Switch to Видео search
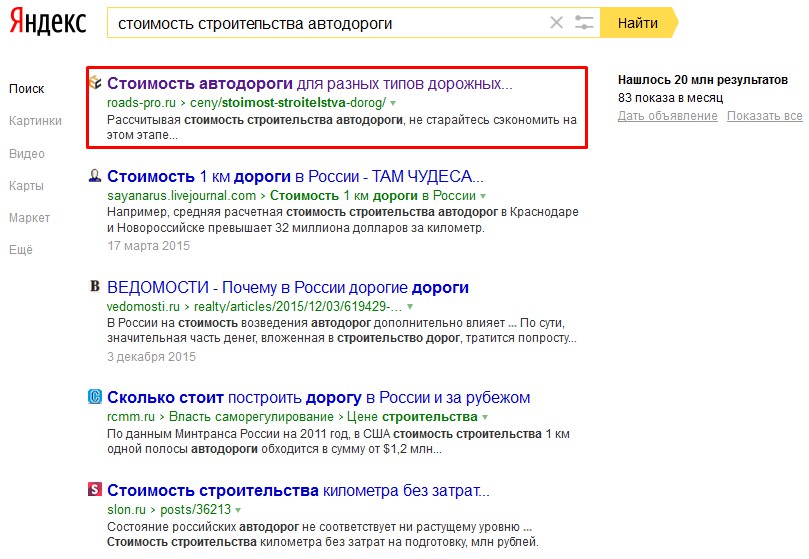This screenshot has height=559, width=809. coord(27,154)
